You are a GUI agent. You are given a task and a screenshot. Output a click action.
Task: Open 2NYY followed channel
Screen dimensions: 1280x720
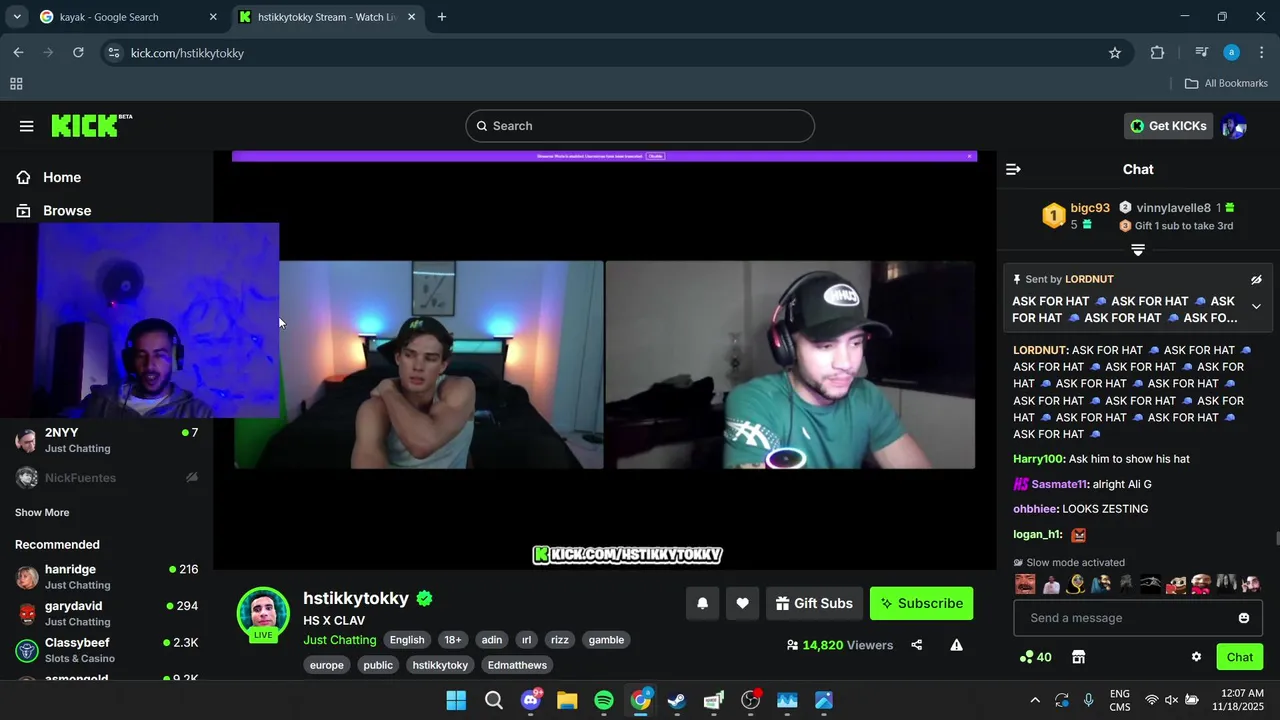point(107,440)
